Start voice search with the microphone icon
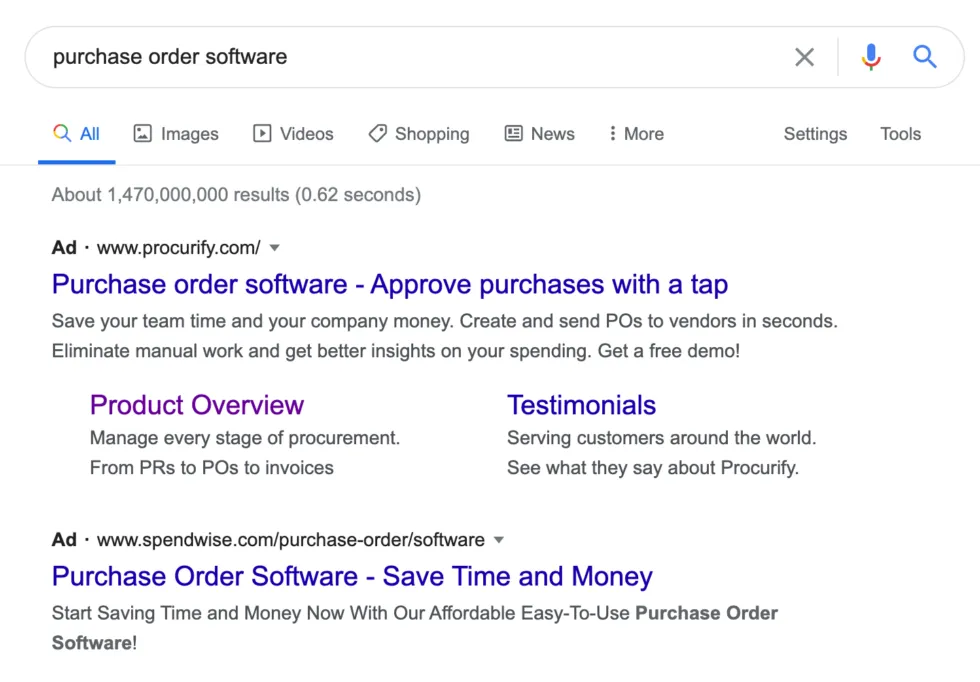This screenshot has width=980, height=682. point(871,57)
